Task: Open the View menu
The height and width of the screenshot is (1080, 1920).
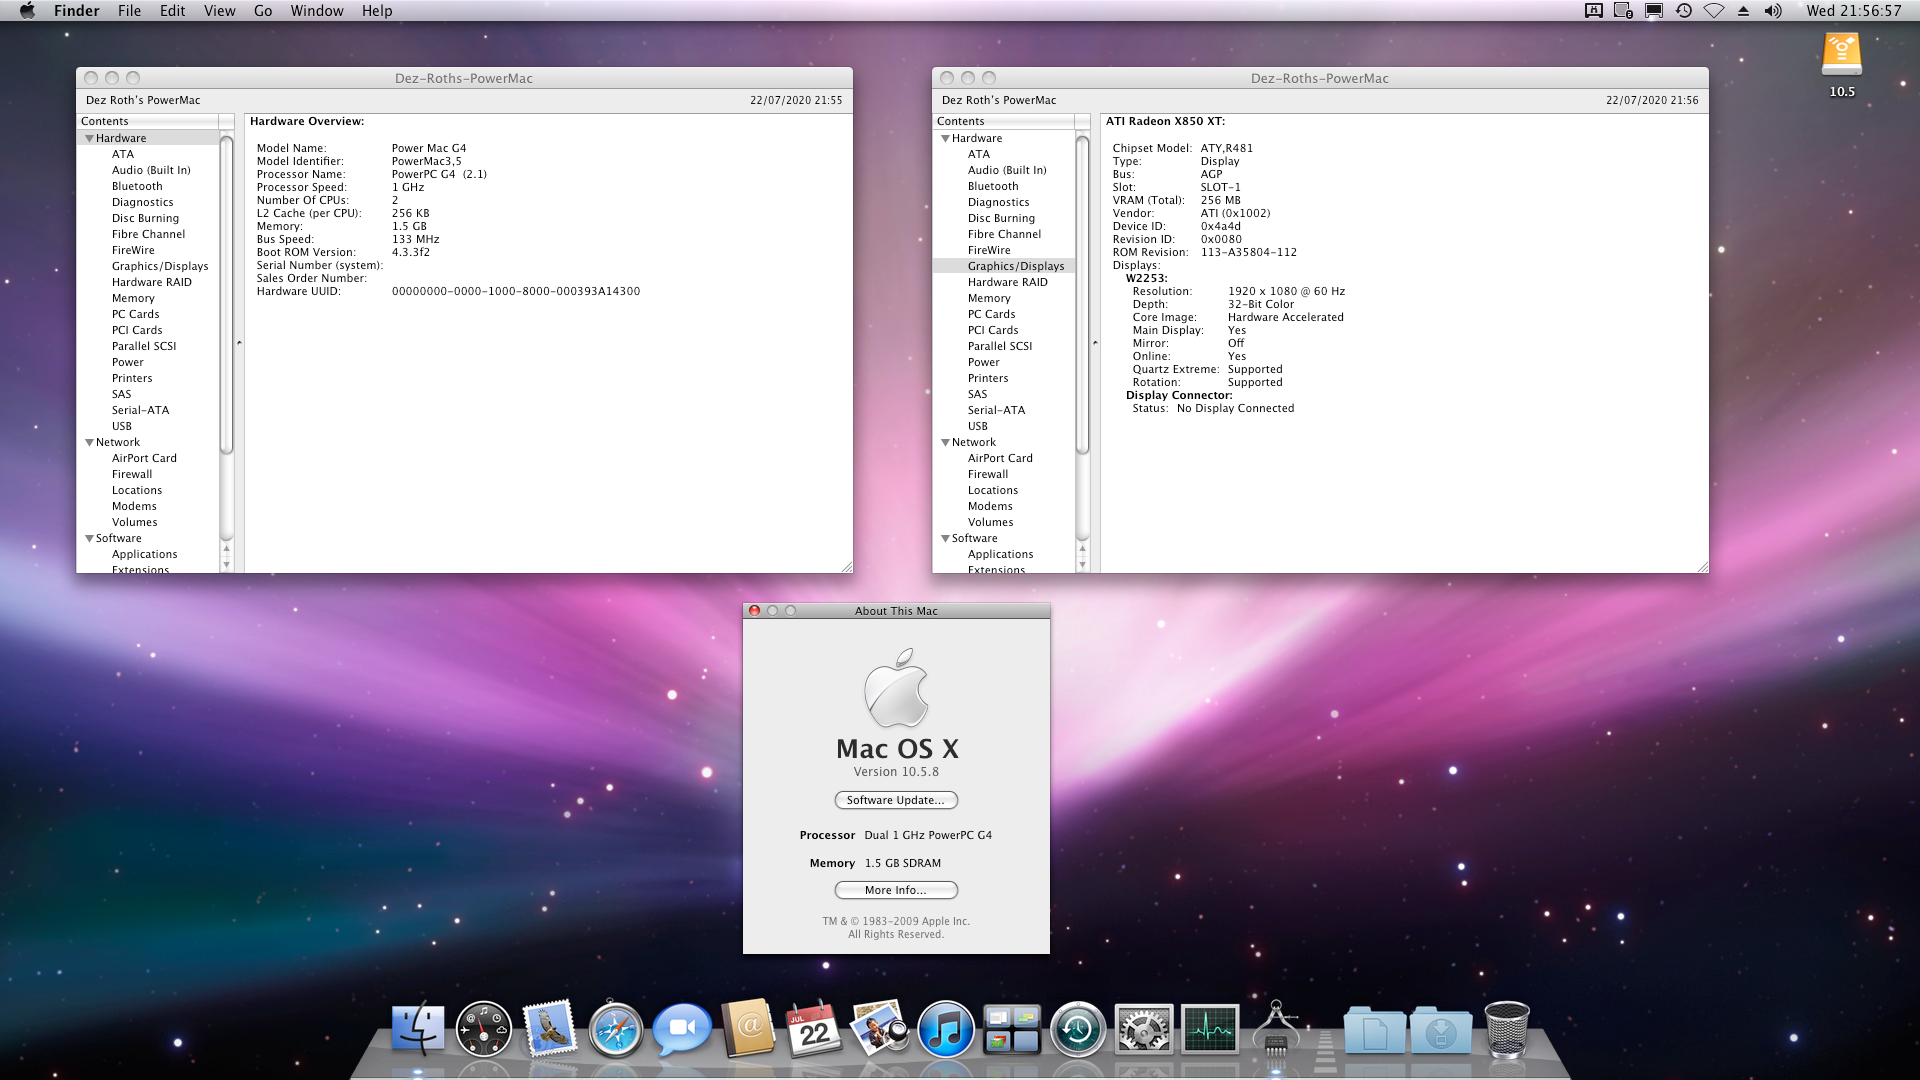Action: coord(219,11)
